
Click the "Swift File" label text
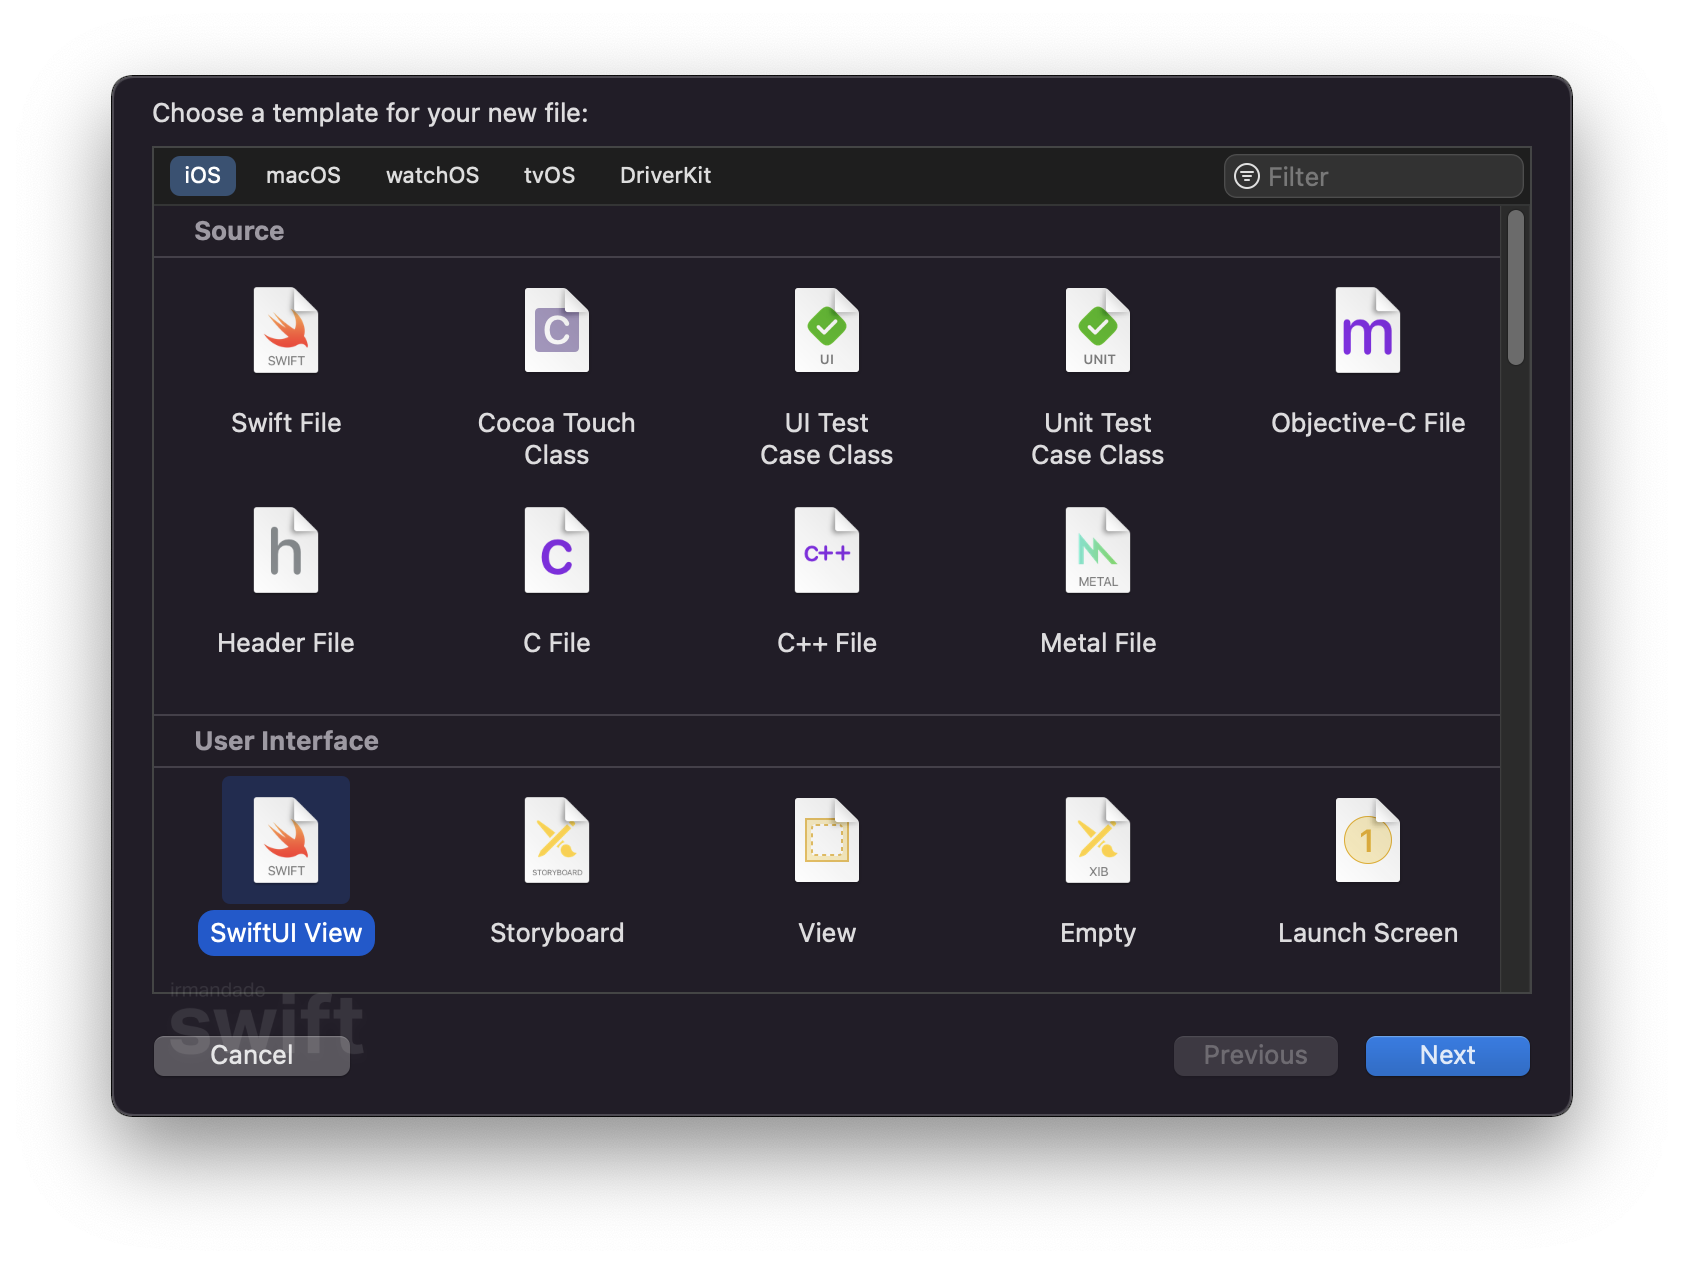tap(286, 423)
